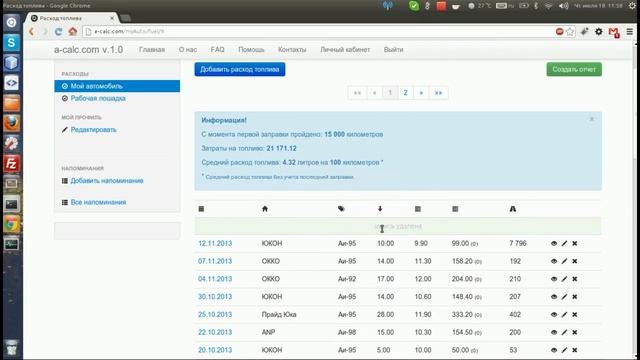The height and width of the screenshot is (360, 640).
Task: Edit the 30.10.2013 fuel entry
Action: 564,297
